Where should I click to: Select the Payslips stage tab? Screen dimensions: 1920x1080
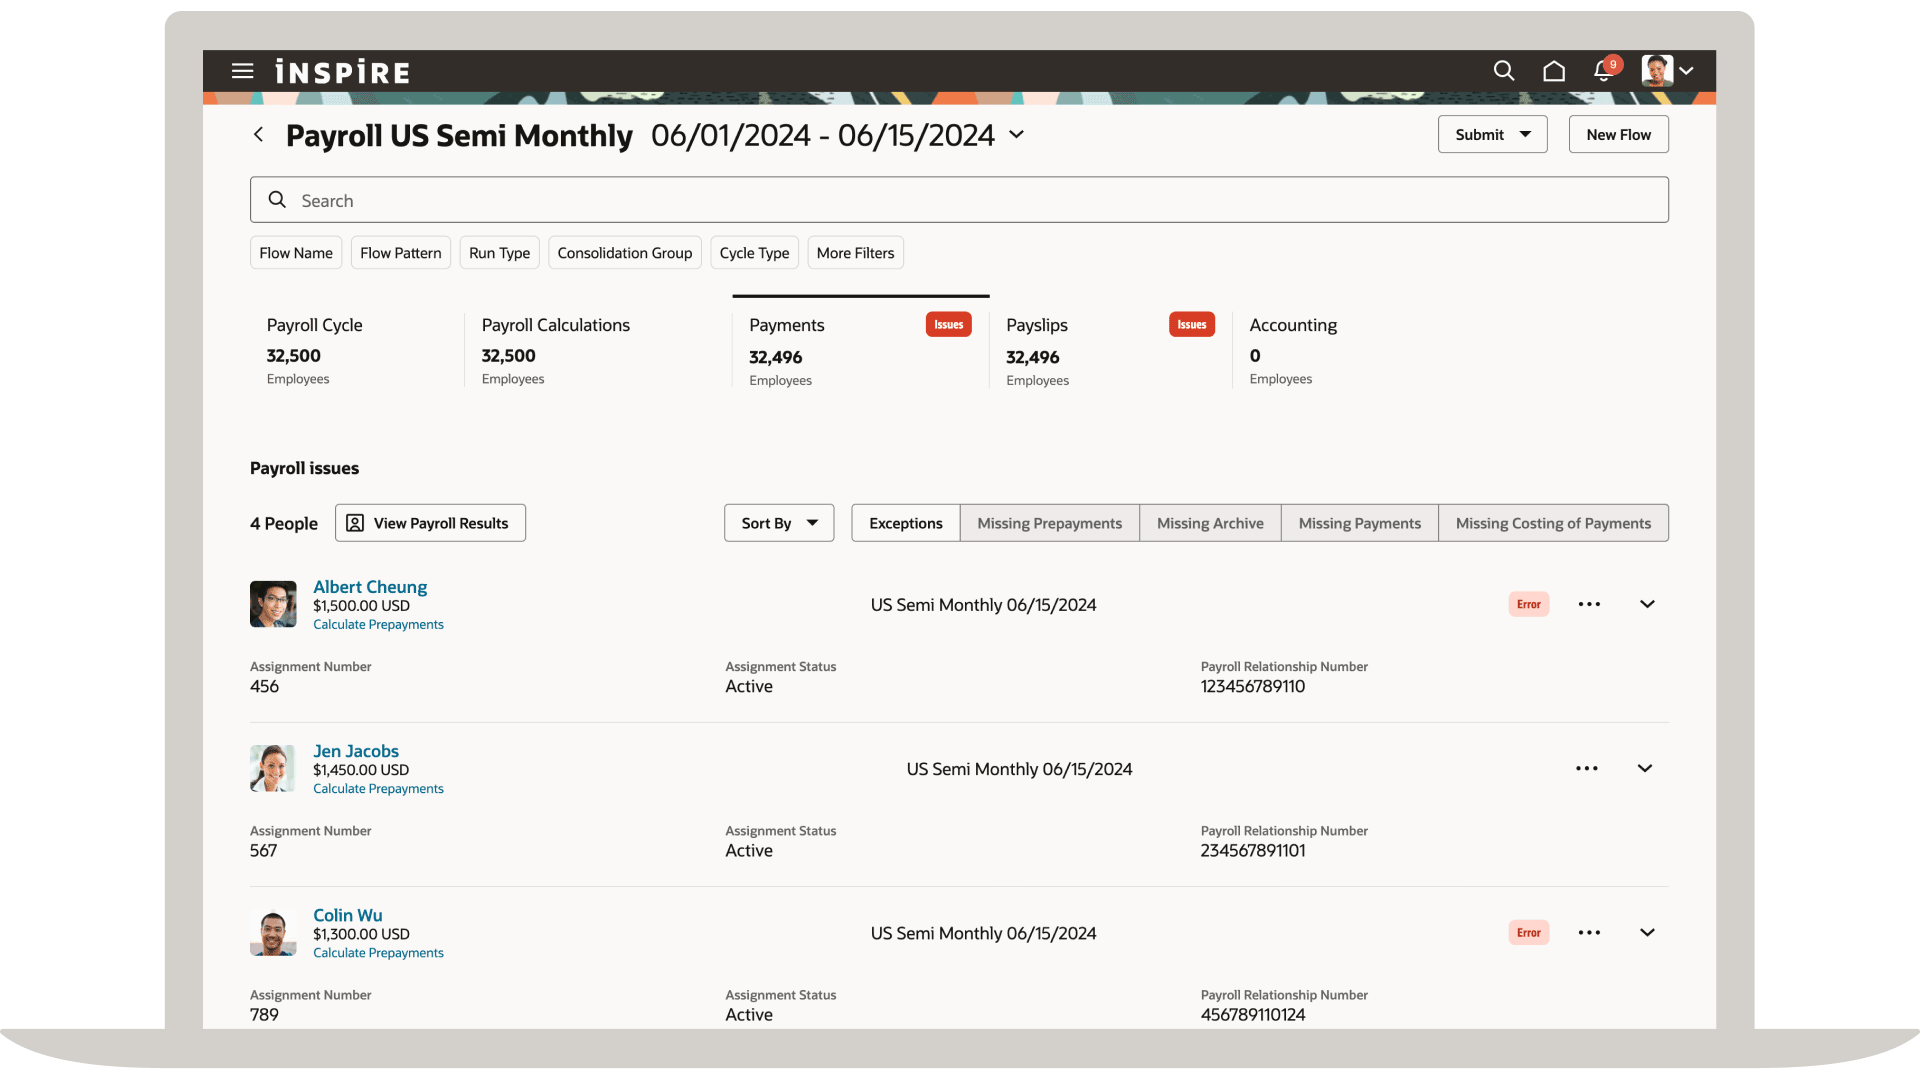click(1037, 326)
